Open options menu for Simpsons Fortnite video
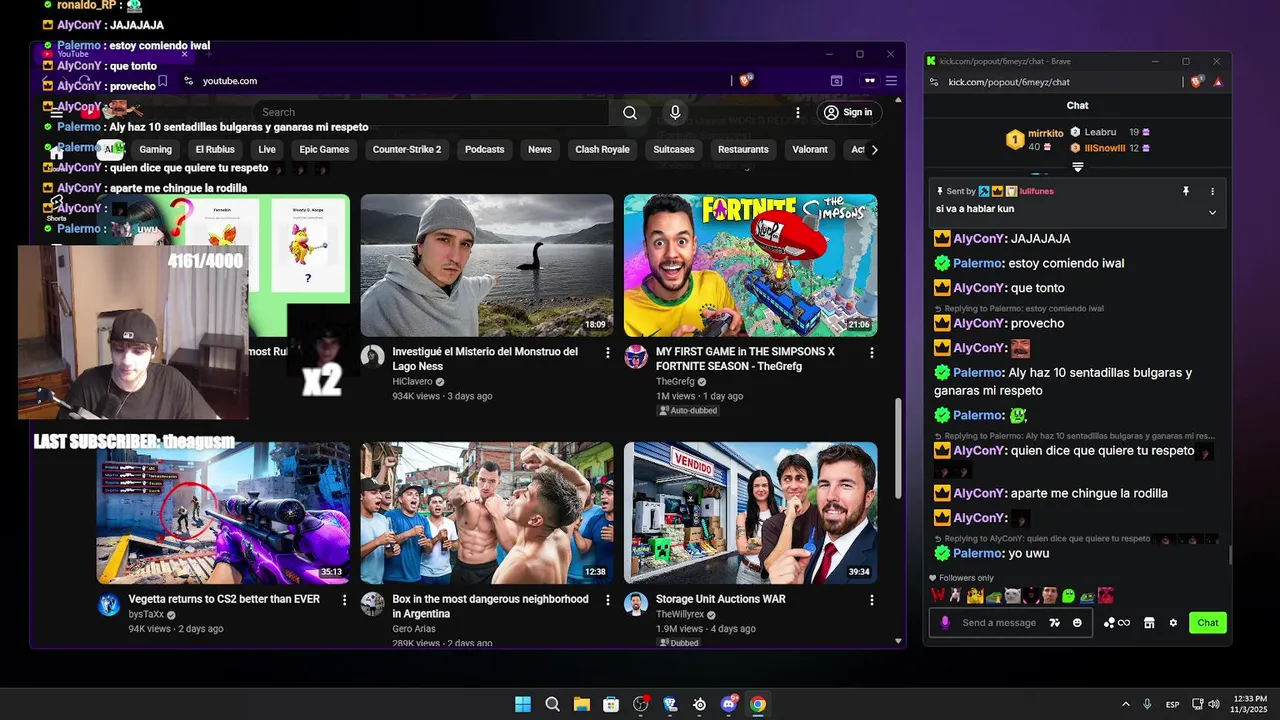Viewport: 1280px width, 720px height. pos(872,353)
